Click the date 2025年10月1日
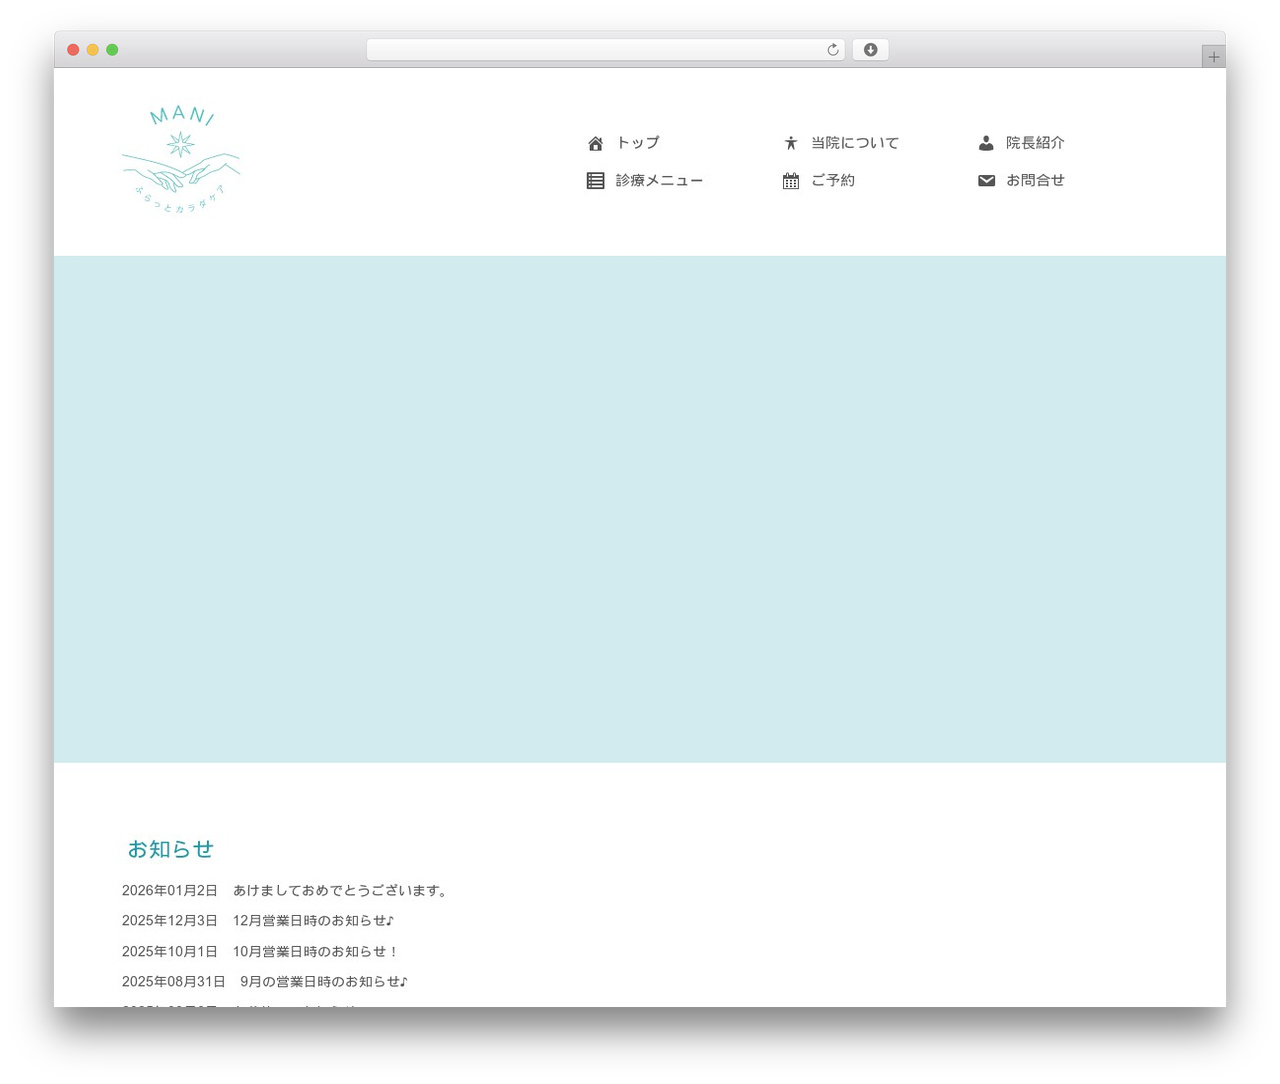Viewport: 1280px width, 1084px height. 170,952
